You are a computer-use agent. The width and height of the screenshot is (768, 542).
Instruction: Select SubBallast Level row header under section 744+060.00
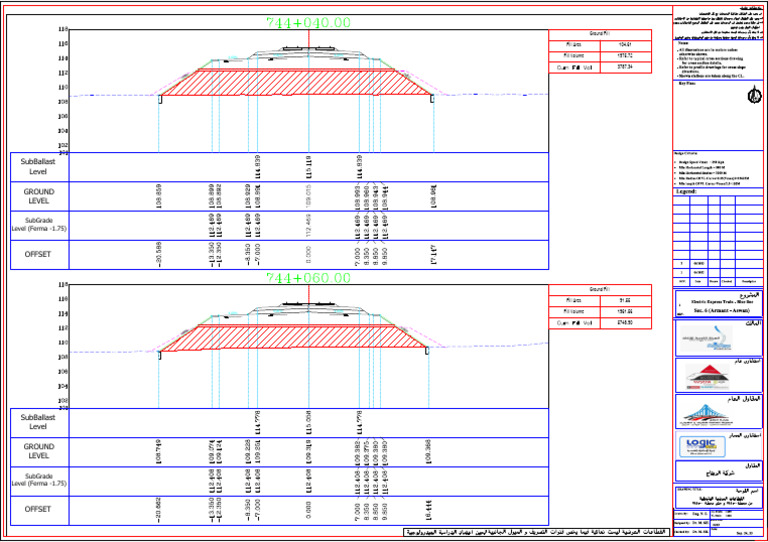point(38,422)
